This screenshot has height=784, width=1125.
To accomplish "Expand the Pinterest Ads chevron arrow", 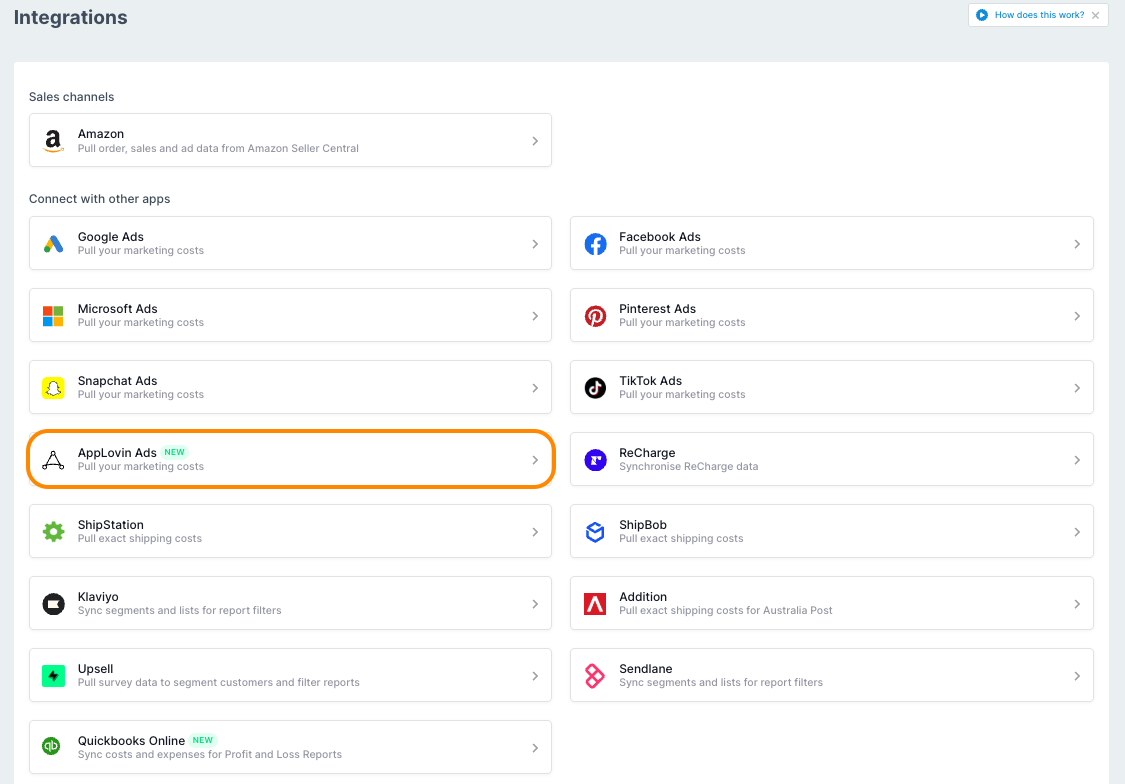I will tap(1077, 316).
